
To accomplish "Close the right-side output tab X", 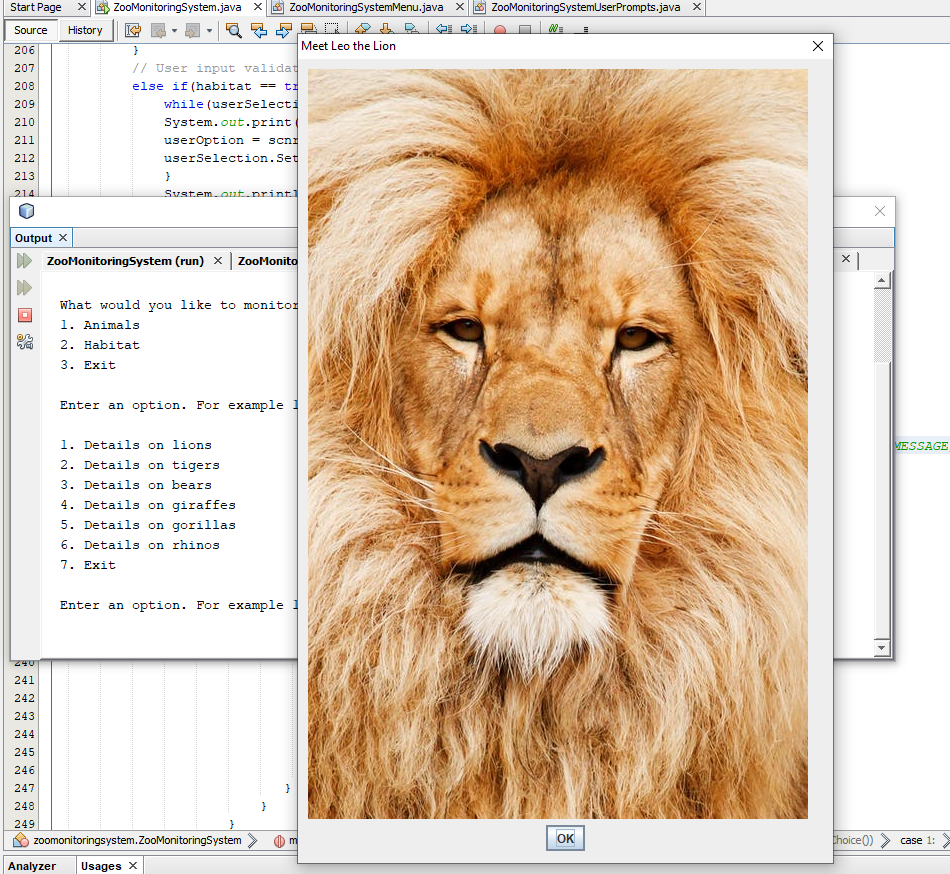I will pos(846,259).
